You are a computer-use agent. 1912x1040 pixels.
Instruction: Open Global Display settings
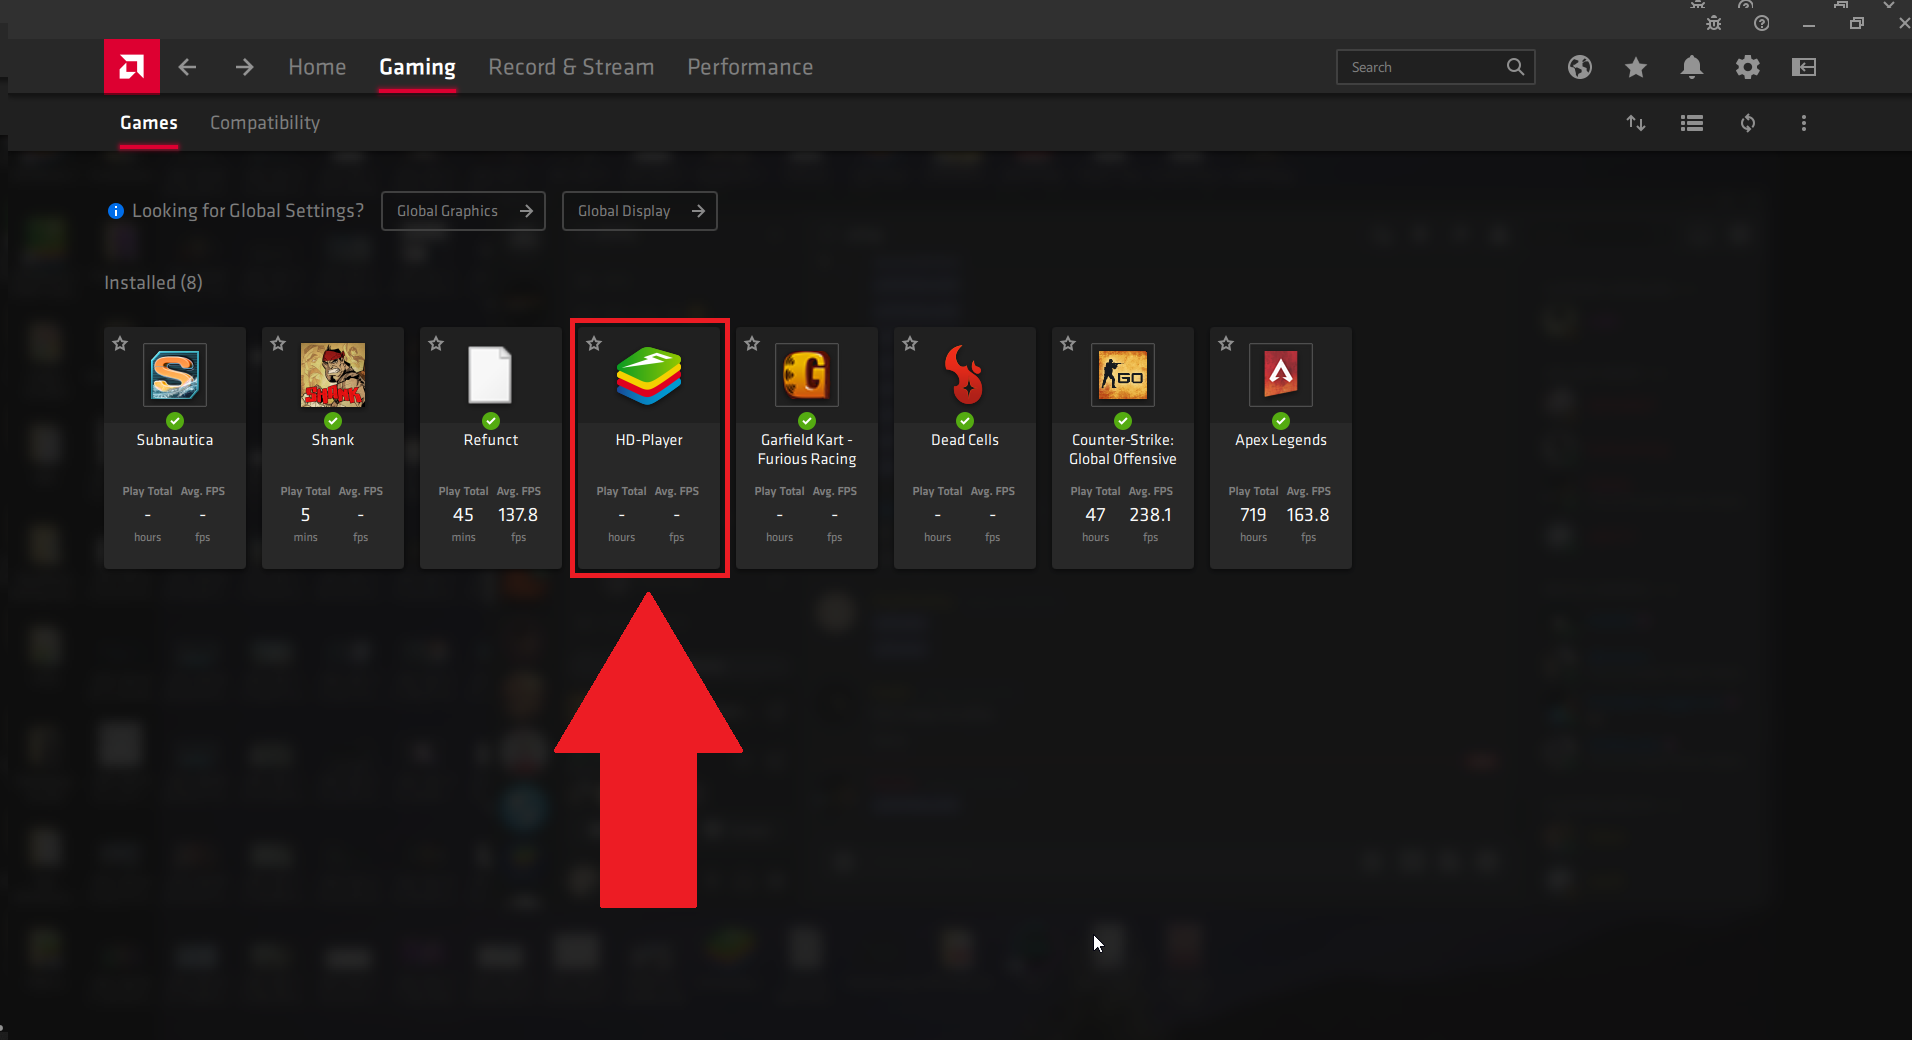click(640, 211)
